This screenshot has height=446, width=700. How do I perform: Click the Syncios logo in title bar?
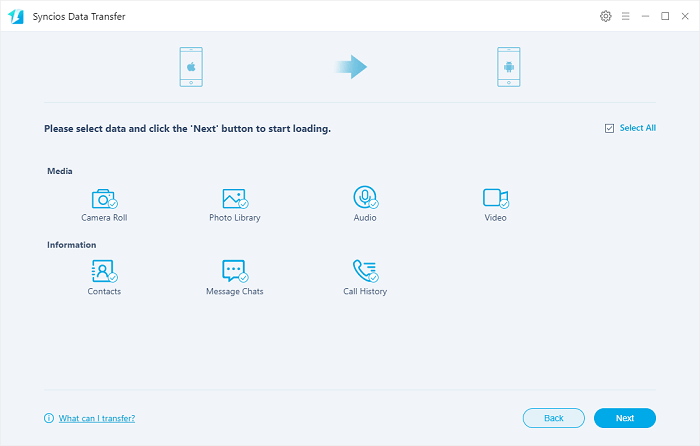(16, 17)
